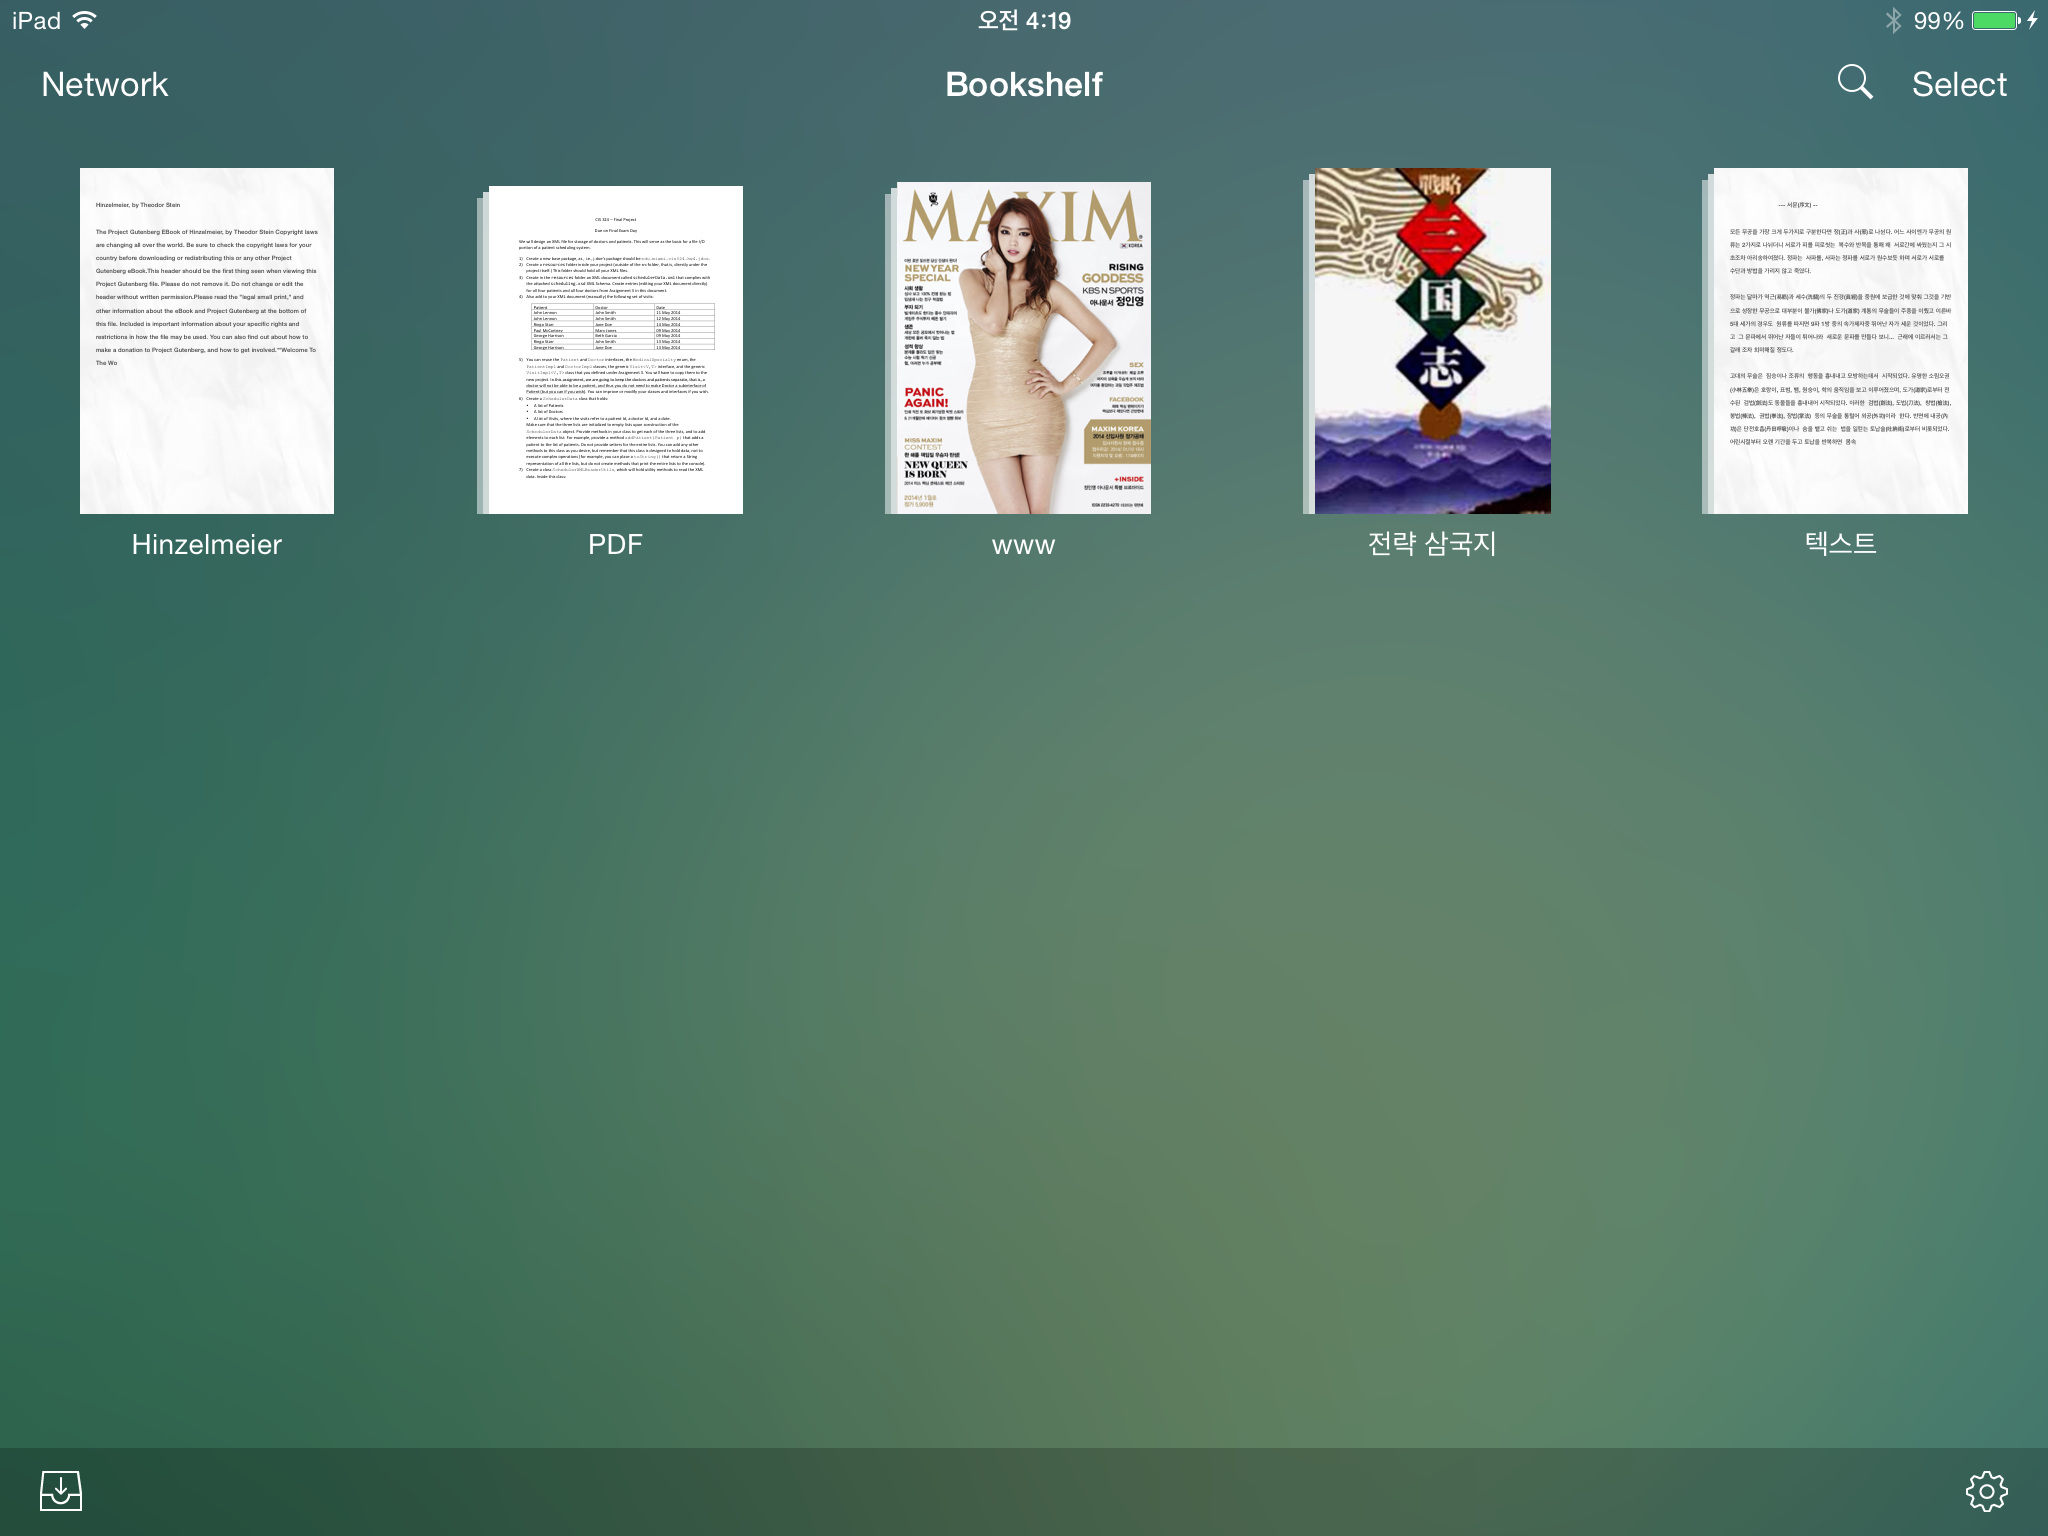Tap the import inbox download icon
2048x1536 pixels.
(61, 1491)
